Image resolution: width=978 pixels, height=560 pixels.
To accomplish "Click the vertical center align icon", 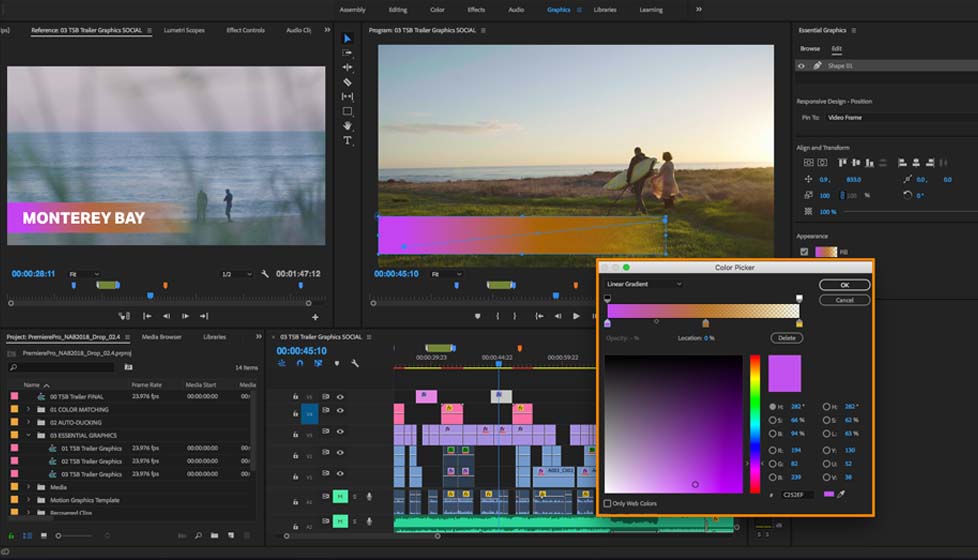I will coord(856,163).
